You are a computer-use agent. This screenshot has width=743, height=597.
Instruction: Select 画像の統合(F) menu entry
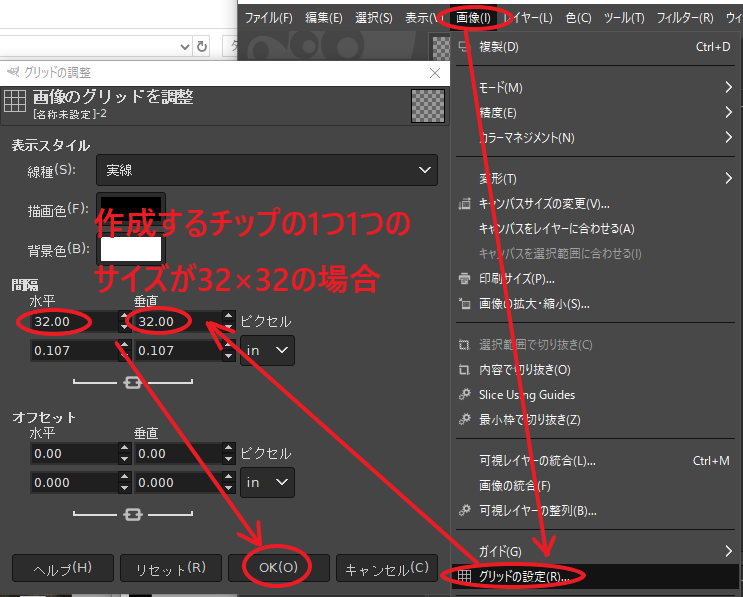pyautogui.click(x=595, y=486)
